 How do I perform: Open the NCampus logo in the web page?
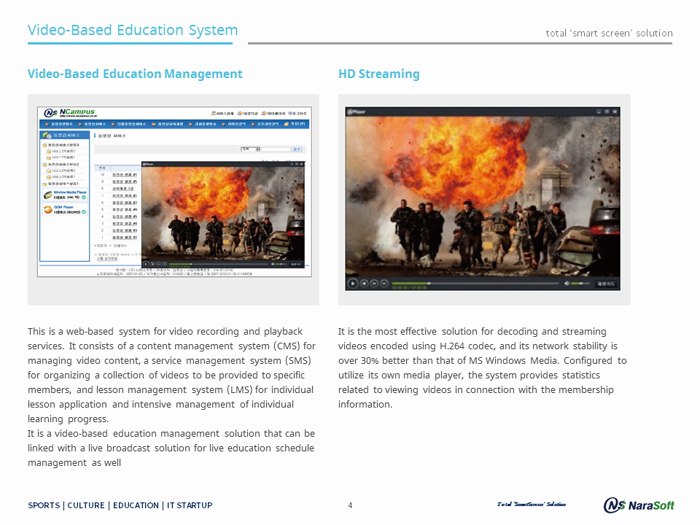[x=70, y=112]
